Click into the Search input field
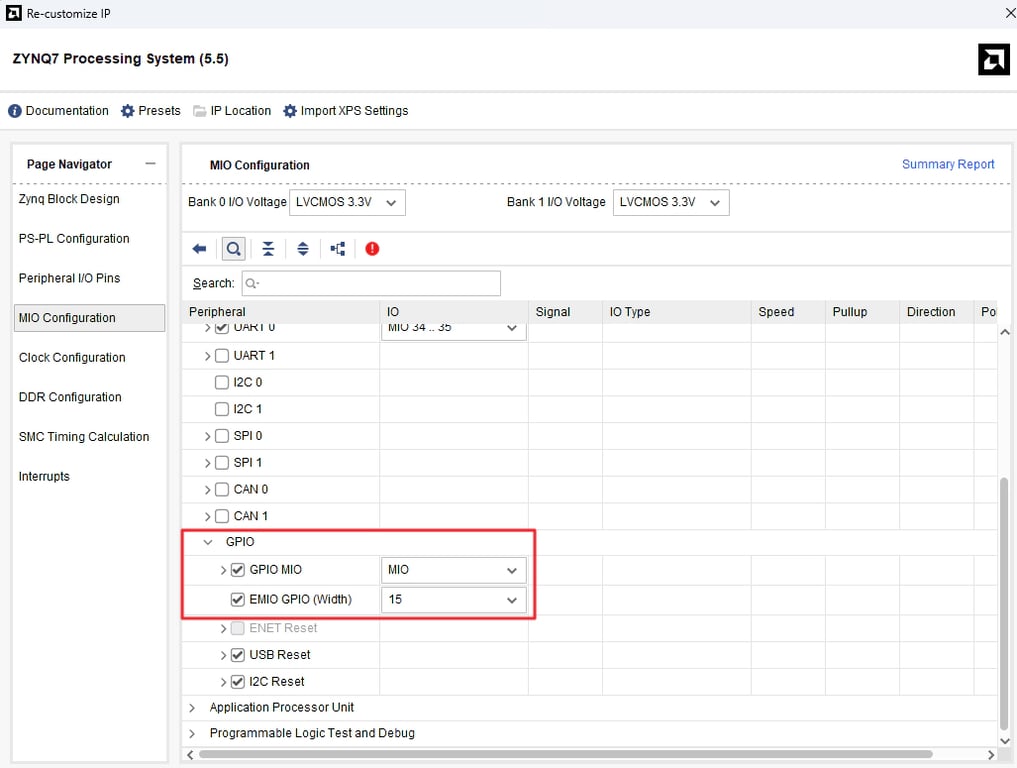The image size is (1017, 768). tap(371, 283)
